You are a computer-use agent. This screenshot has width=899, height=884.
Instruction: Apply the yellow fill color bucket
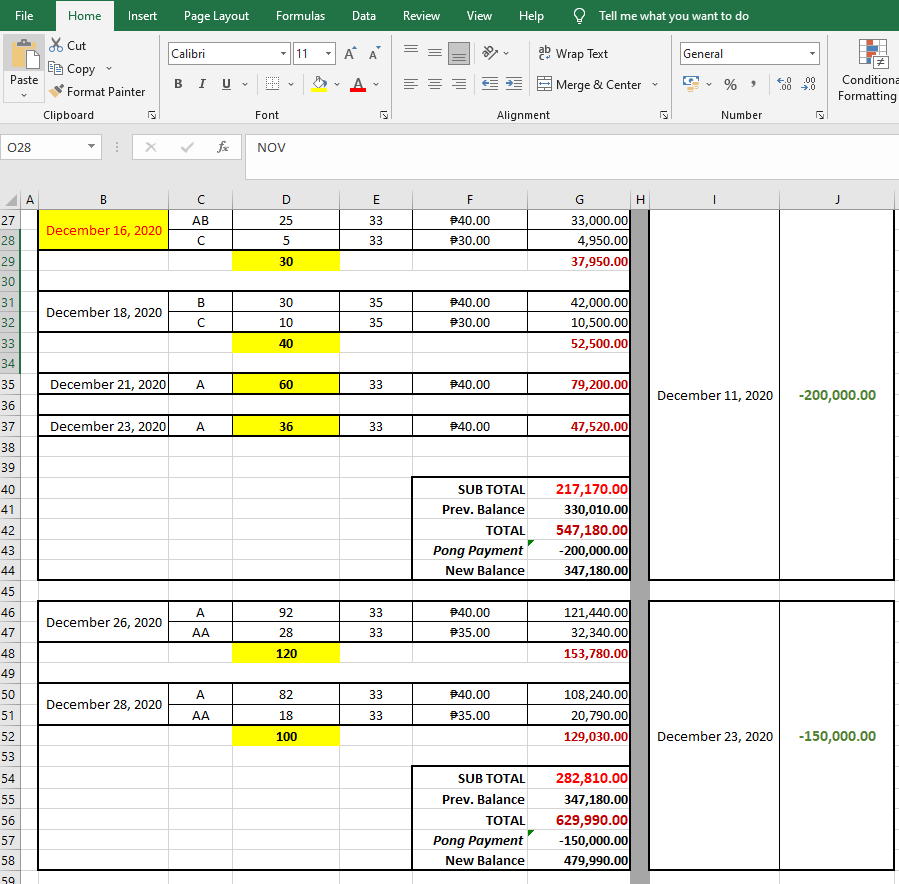point(319,84)
